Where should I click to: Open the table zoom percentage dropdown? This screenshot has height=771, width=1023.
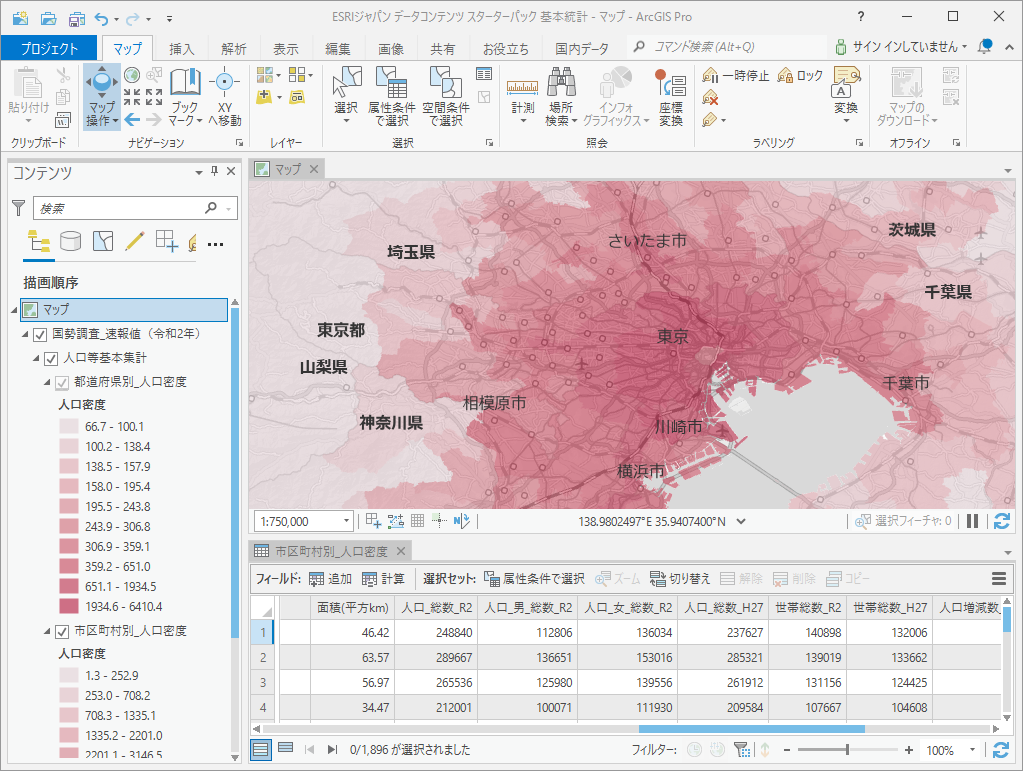[972, 750]
